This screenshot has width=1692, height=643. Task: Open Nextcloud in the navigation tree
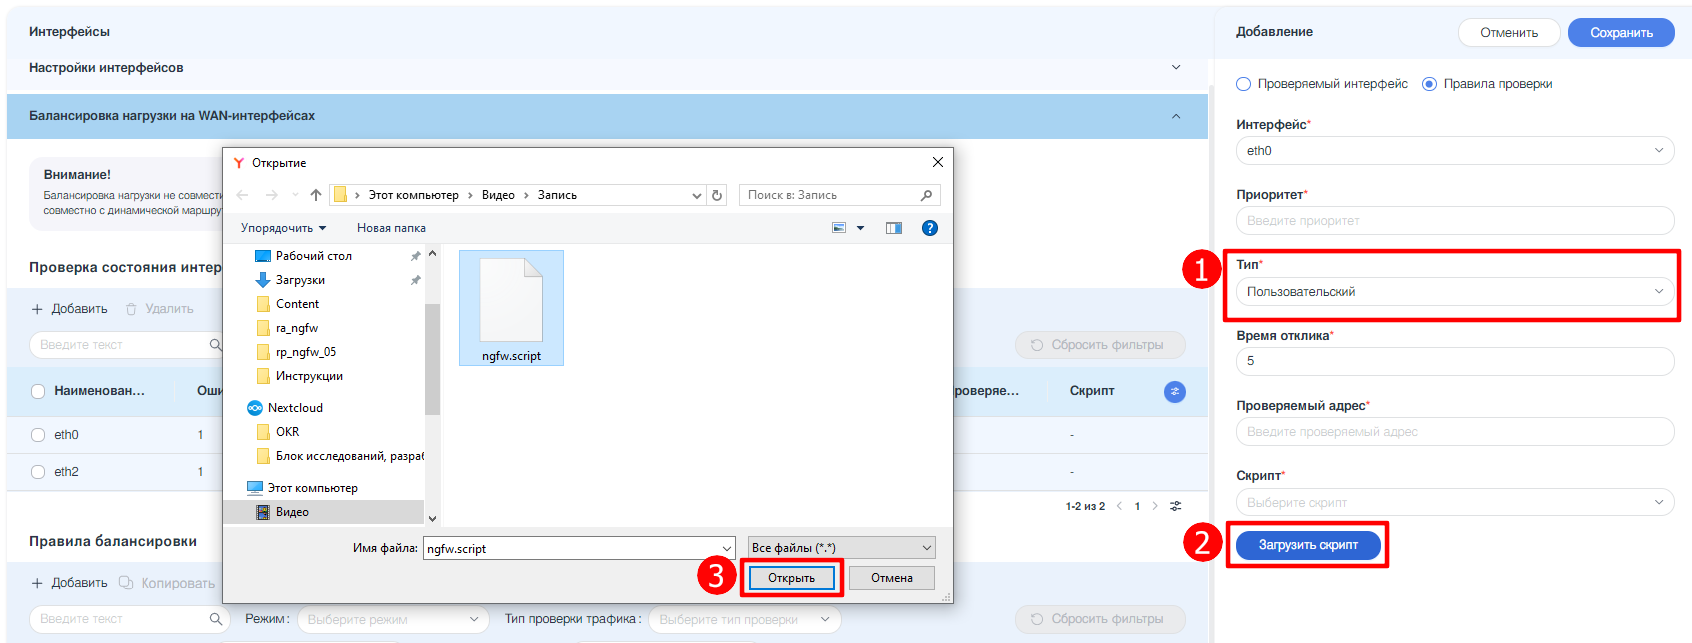click(295, 408)
